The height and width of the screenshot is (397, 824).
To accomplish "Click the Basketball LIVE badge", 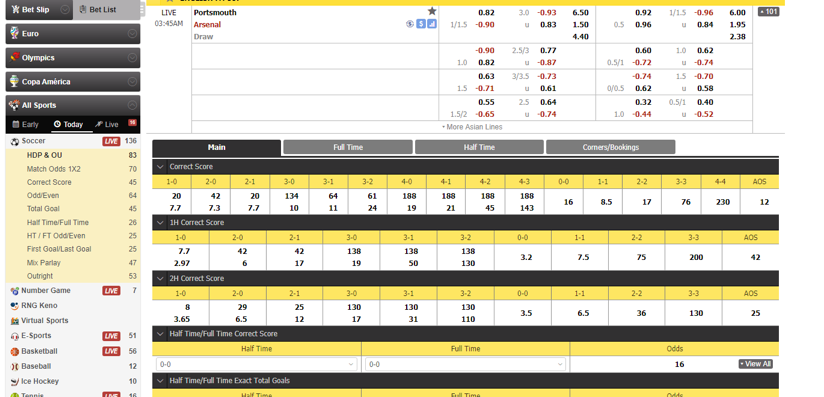I will (x=111, y=351).
